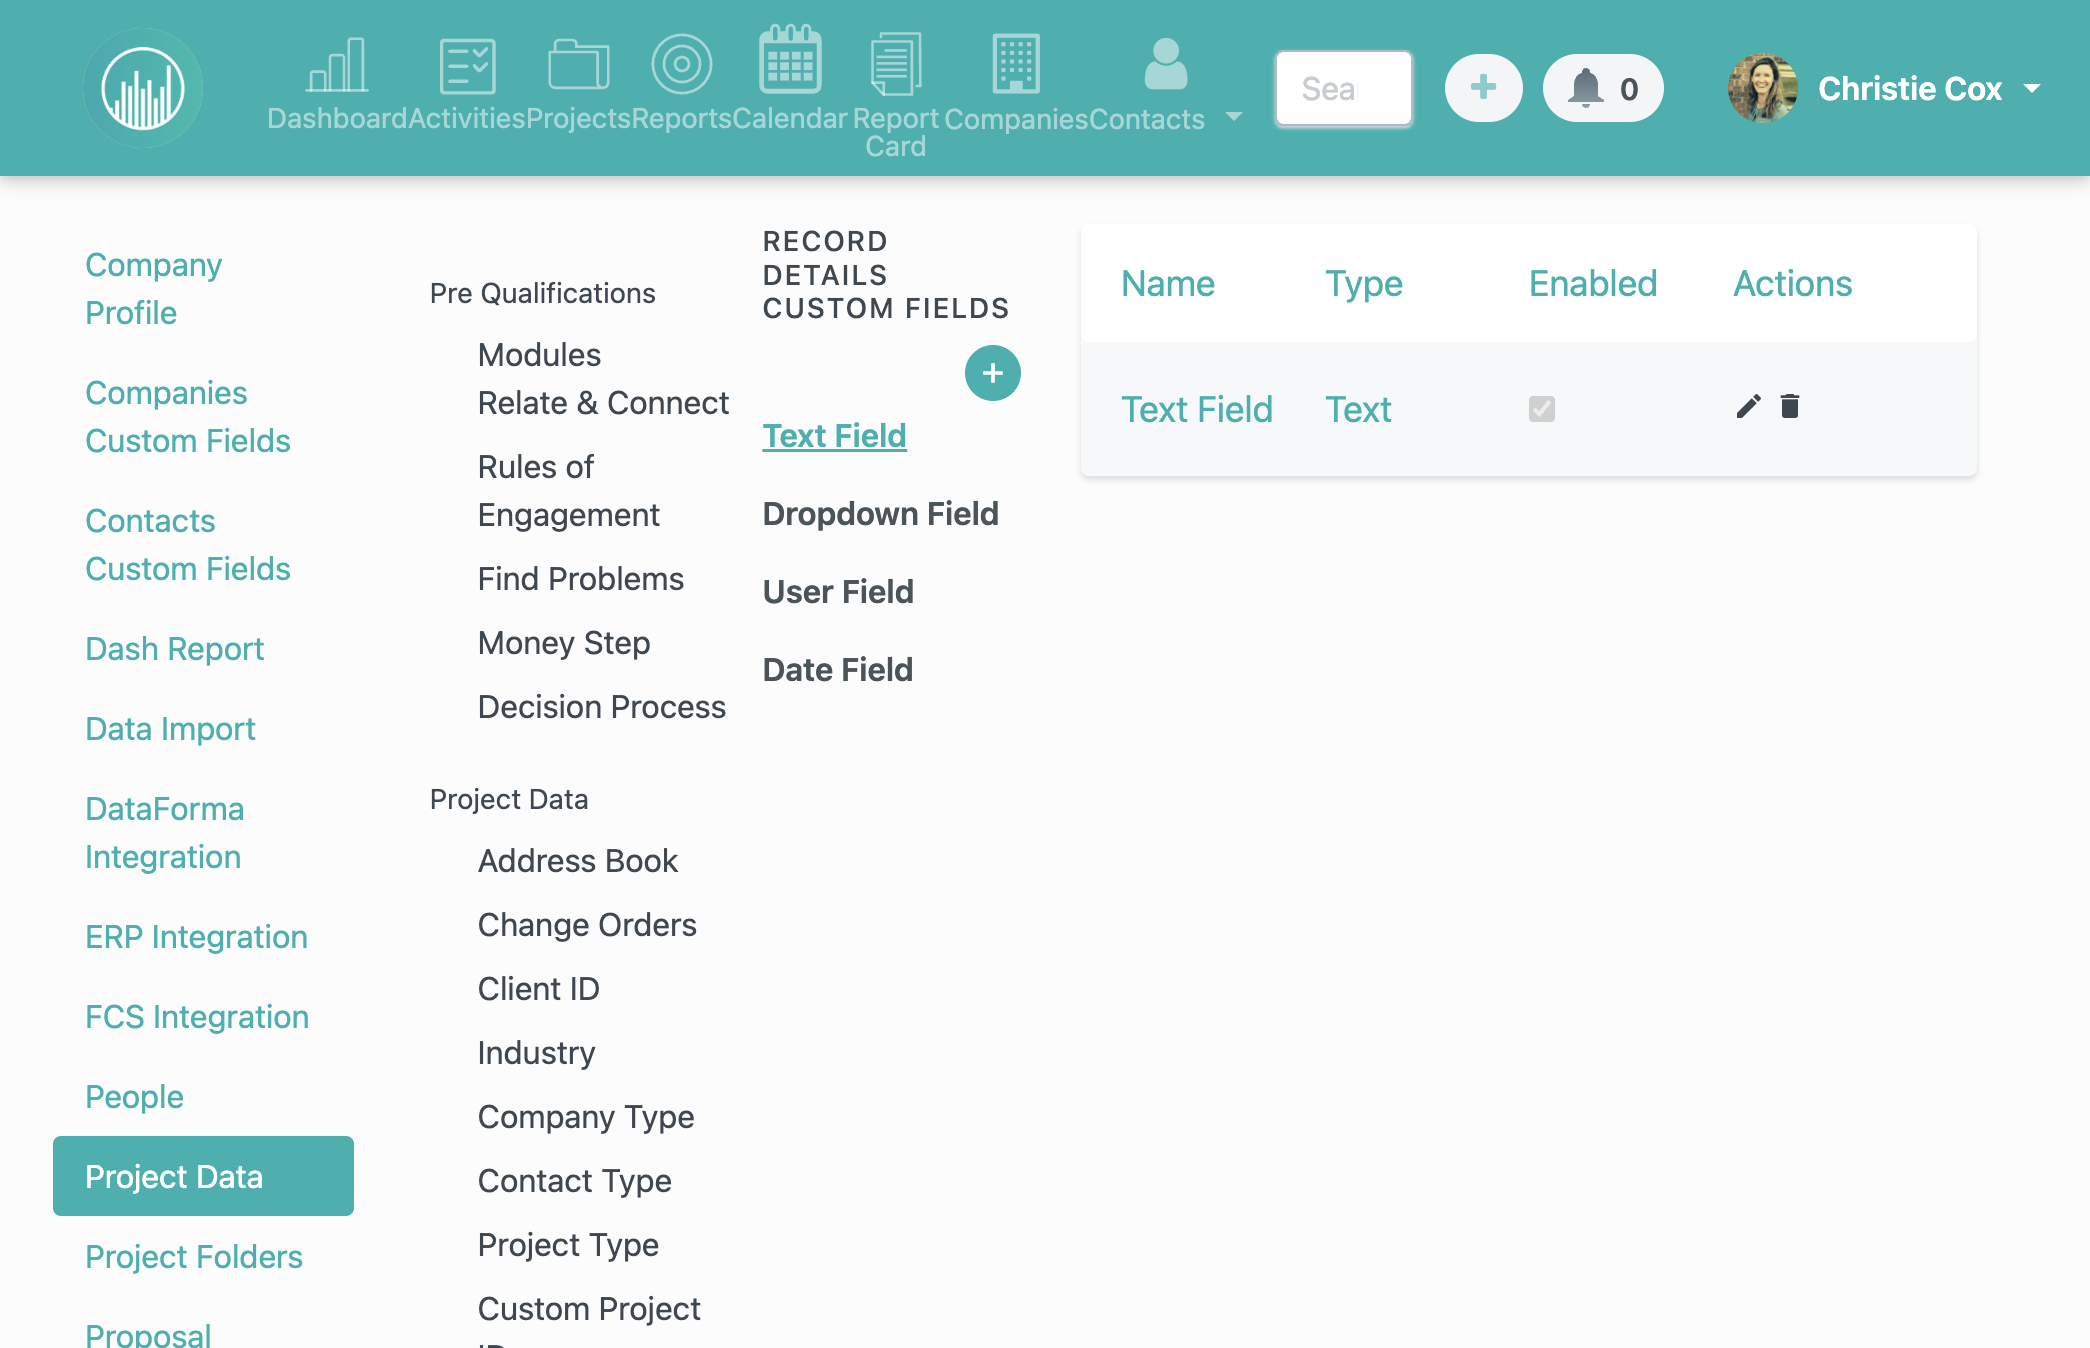2090x1348 pixels.
Task: Select Date Field type
Action: click(837, 670)
